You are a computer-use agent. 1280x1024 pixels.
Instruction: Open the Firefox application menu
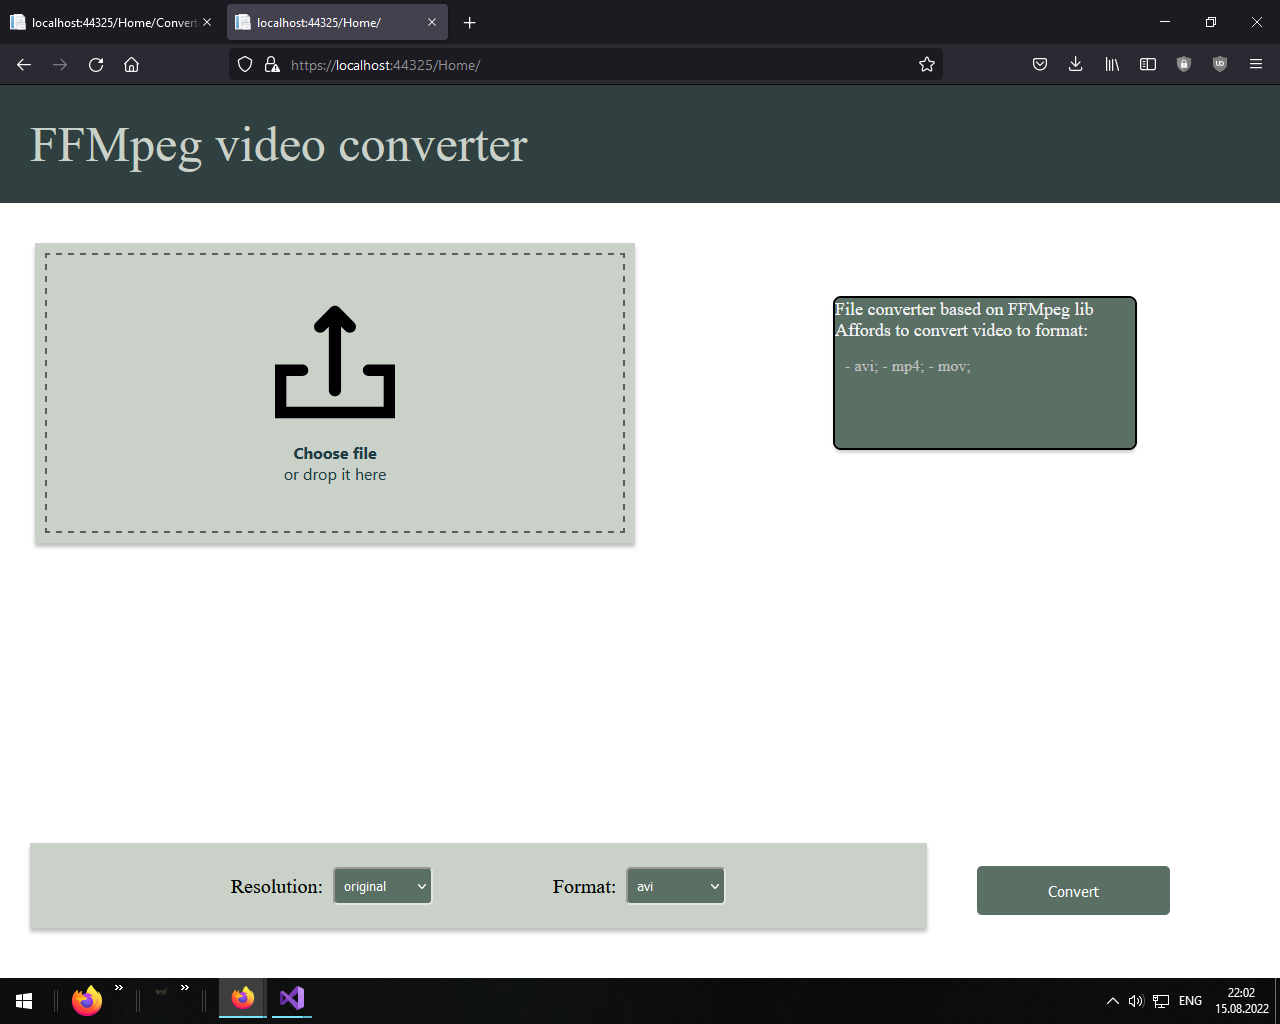[1255, 64]
